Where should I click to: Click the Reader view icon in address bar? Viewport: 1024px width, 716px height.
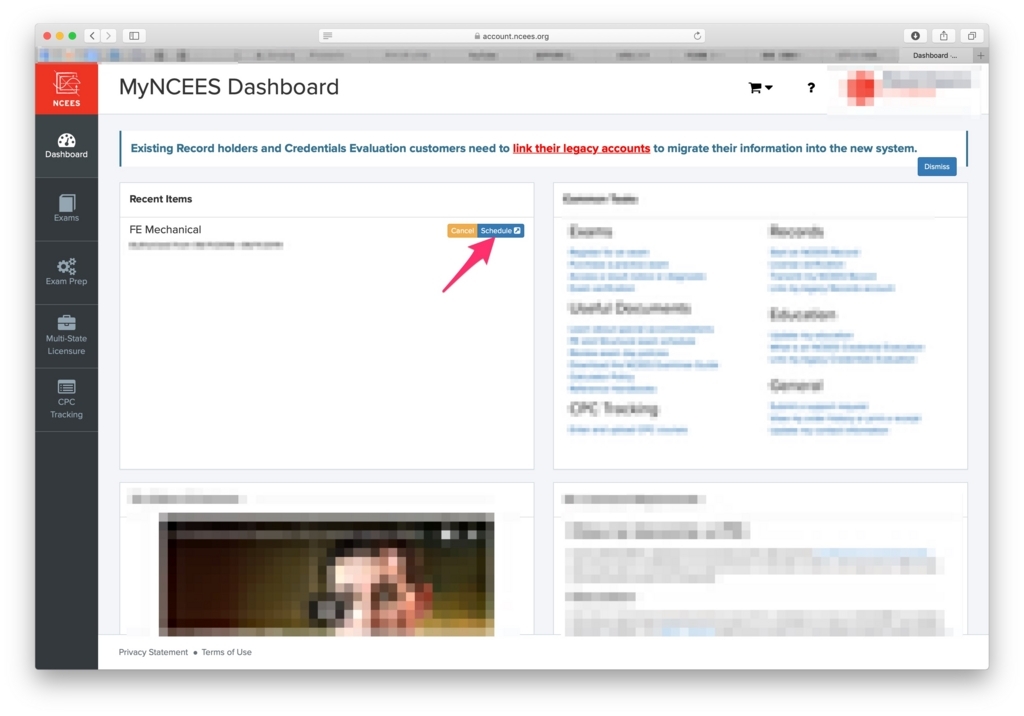coord(328,36)
